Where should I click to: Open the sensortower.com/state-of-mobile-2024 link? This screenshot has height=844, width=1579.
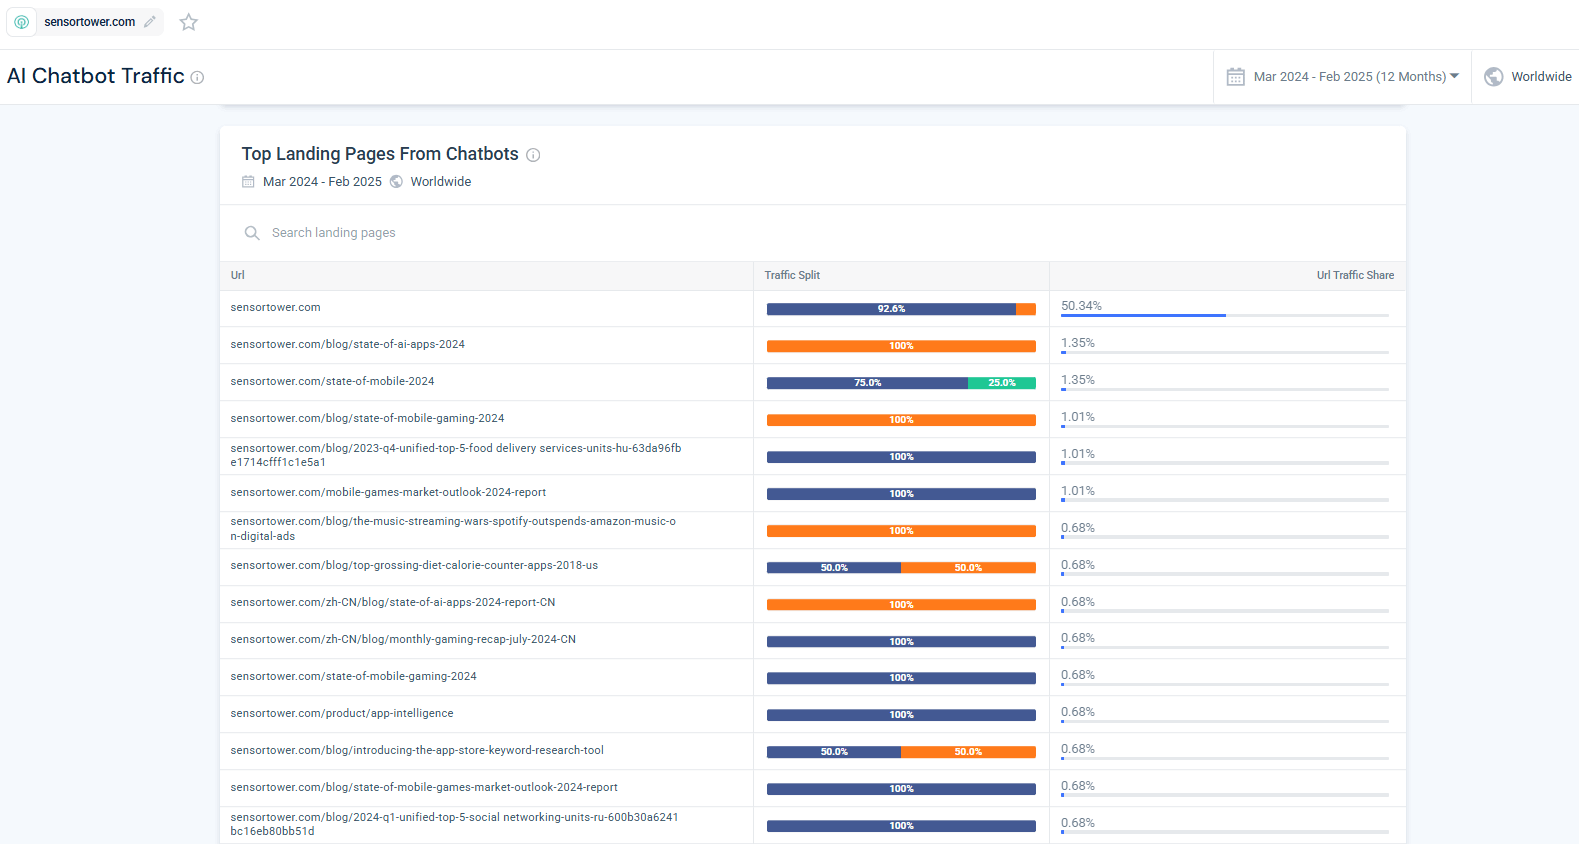click(x=332, y=381)
